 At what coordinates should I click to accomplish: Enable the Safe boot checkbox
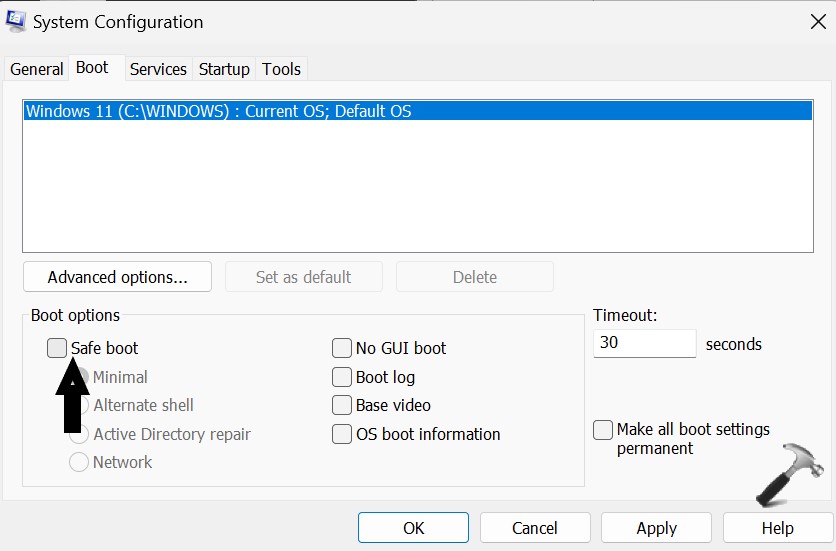click(x=57, y=348)
